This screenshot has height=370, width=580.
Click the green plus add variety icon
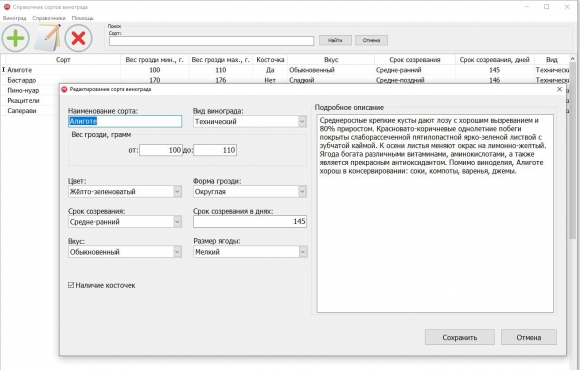coord(16,38)
